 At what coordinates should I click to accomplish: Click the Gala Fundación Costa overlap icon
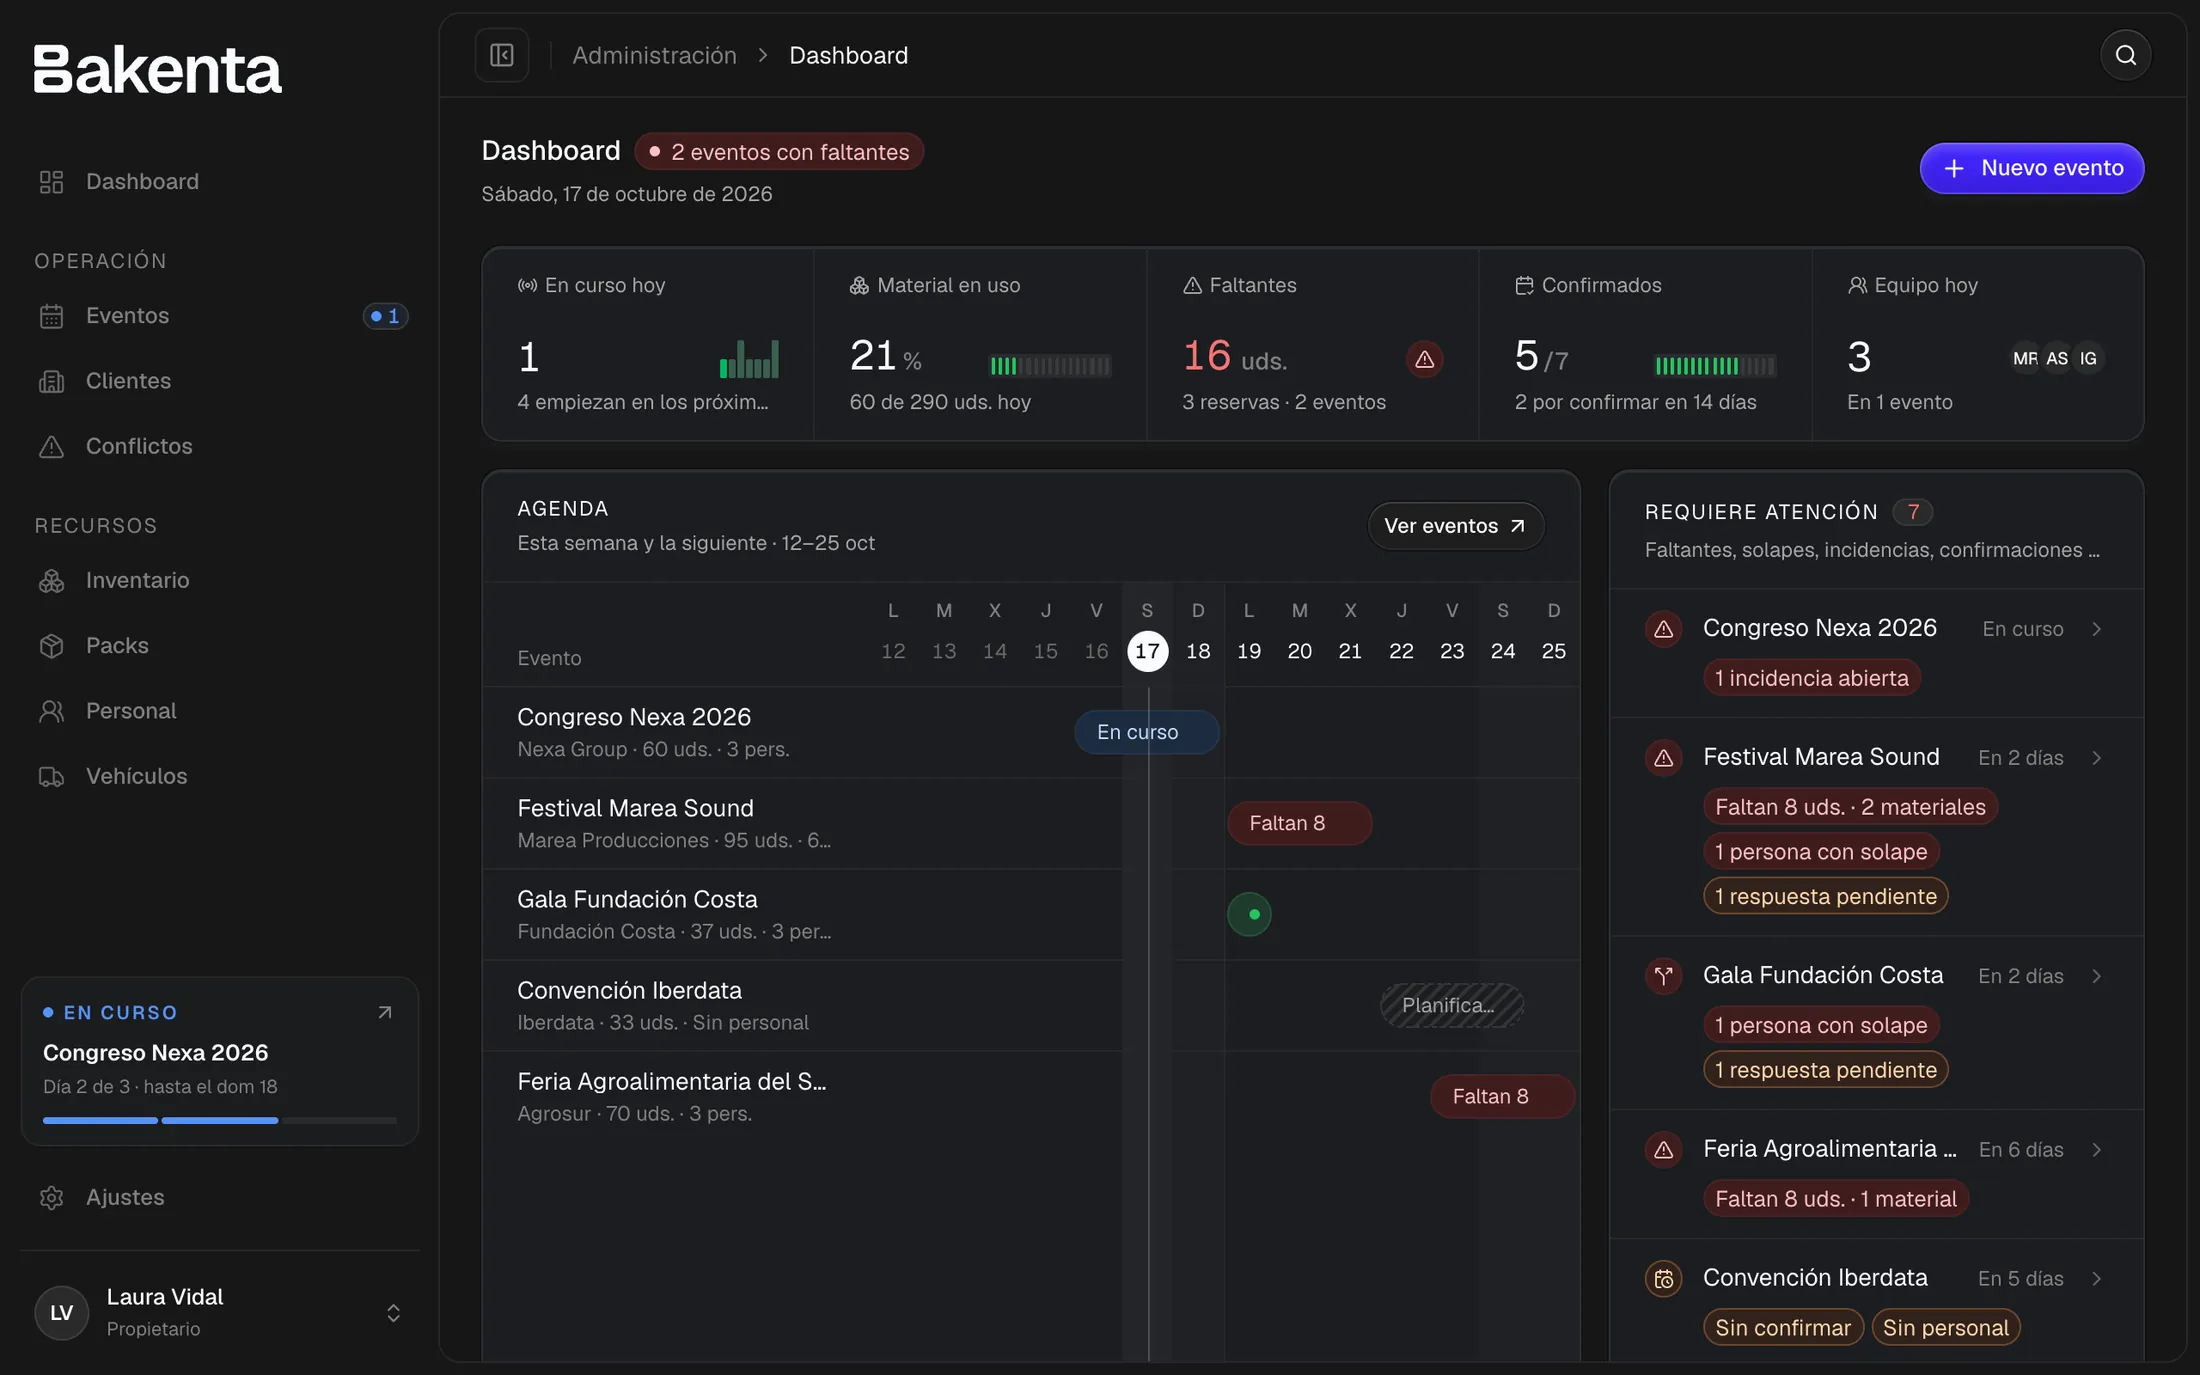tap(1663, 975)
